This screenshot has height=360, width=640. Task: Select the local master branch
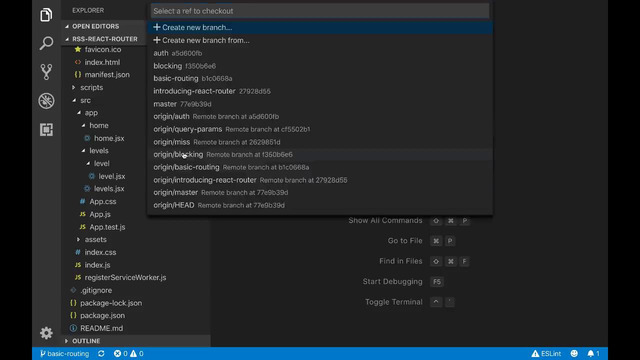point(320,104)
